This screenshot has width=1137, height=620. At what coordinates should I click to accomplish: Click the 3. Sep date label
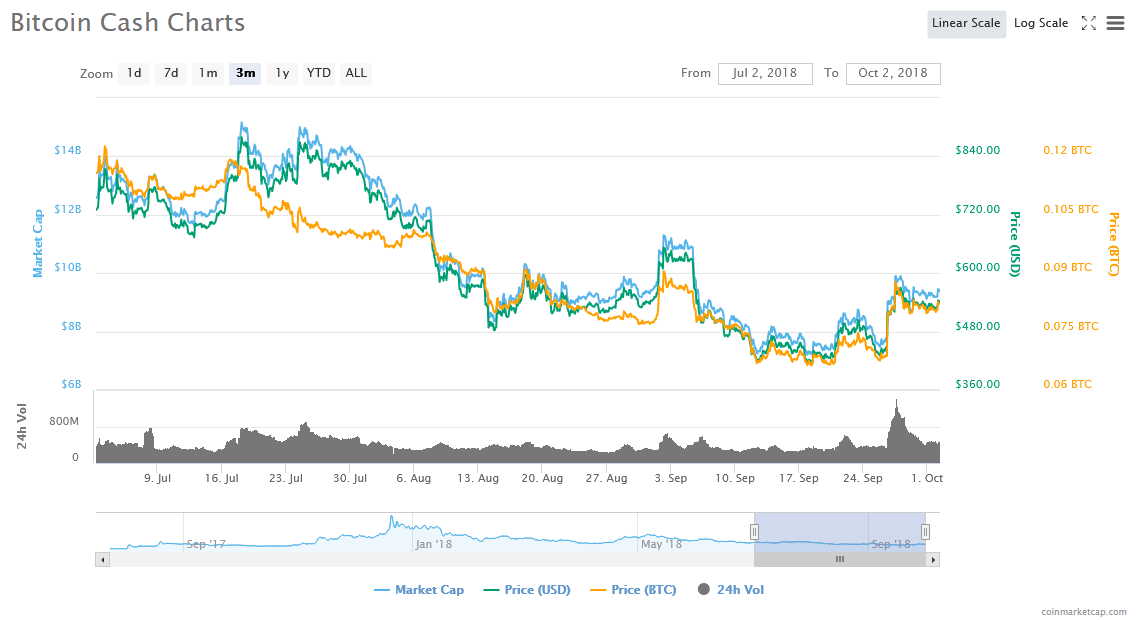(x=671, y=478)
